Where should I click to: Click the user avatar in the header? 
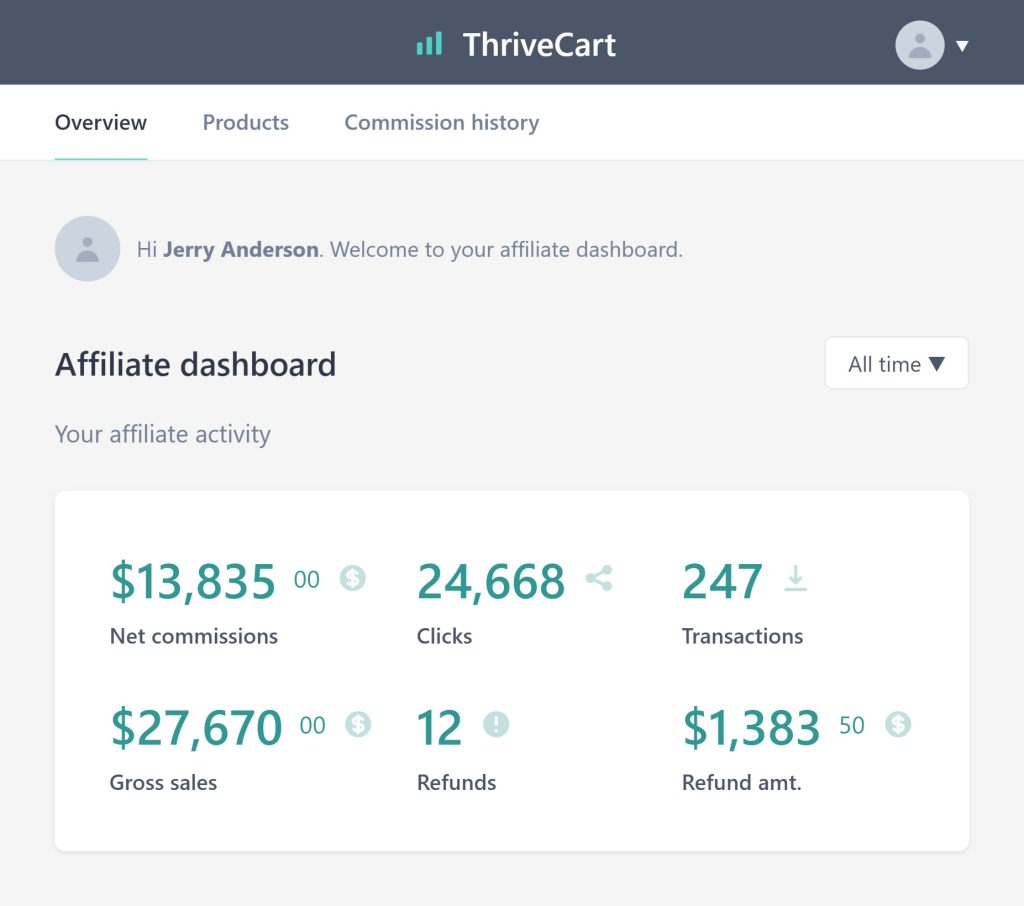[x=920, y=45]
